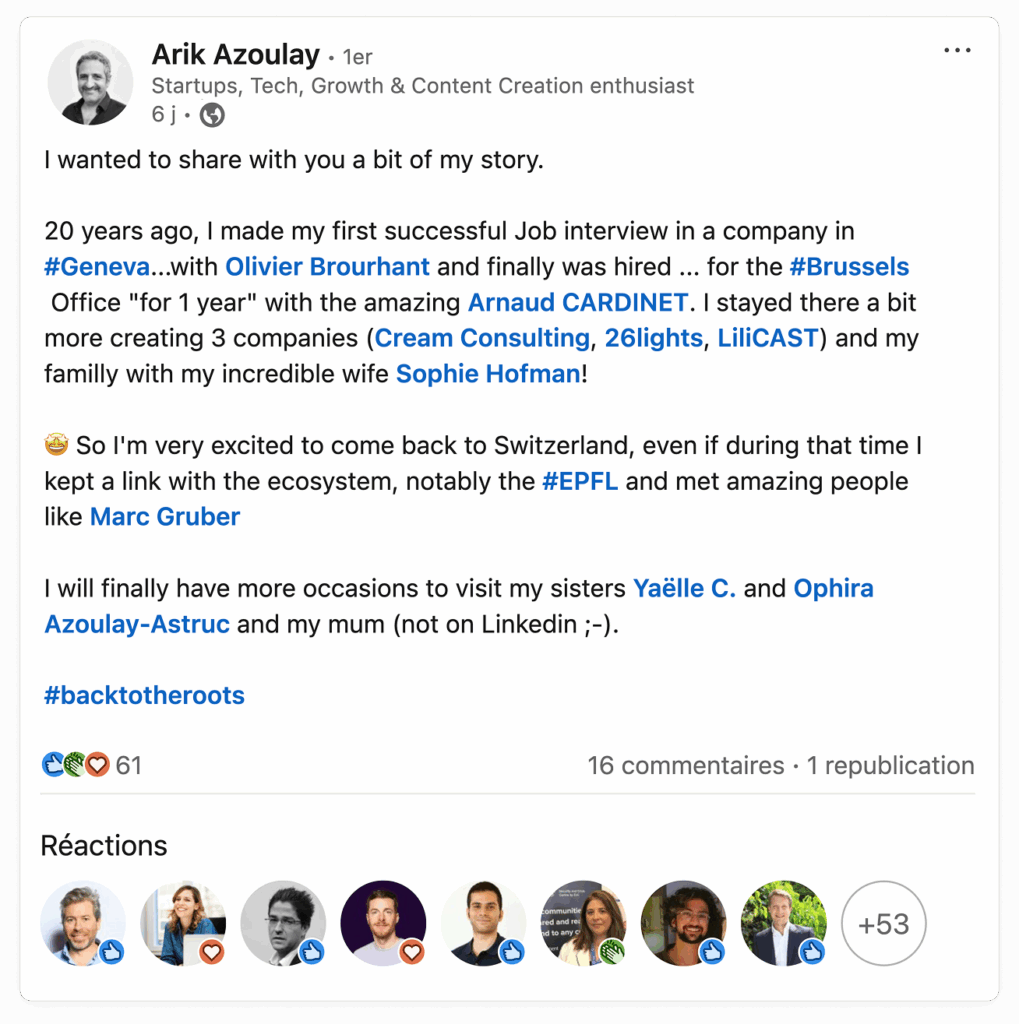Open the Arik Azoulay author name

click(236, 55)
